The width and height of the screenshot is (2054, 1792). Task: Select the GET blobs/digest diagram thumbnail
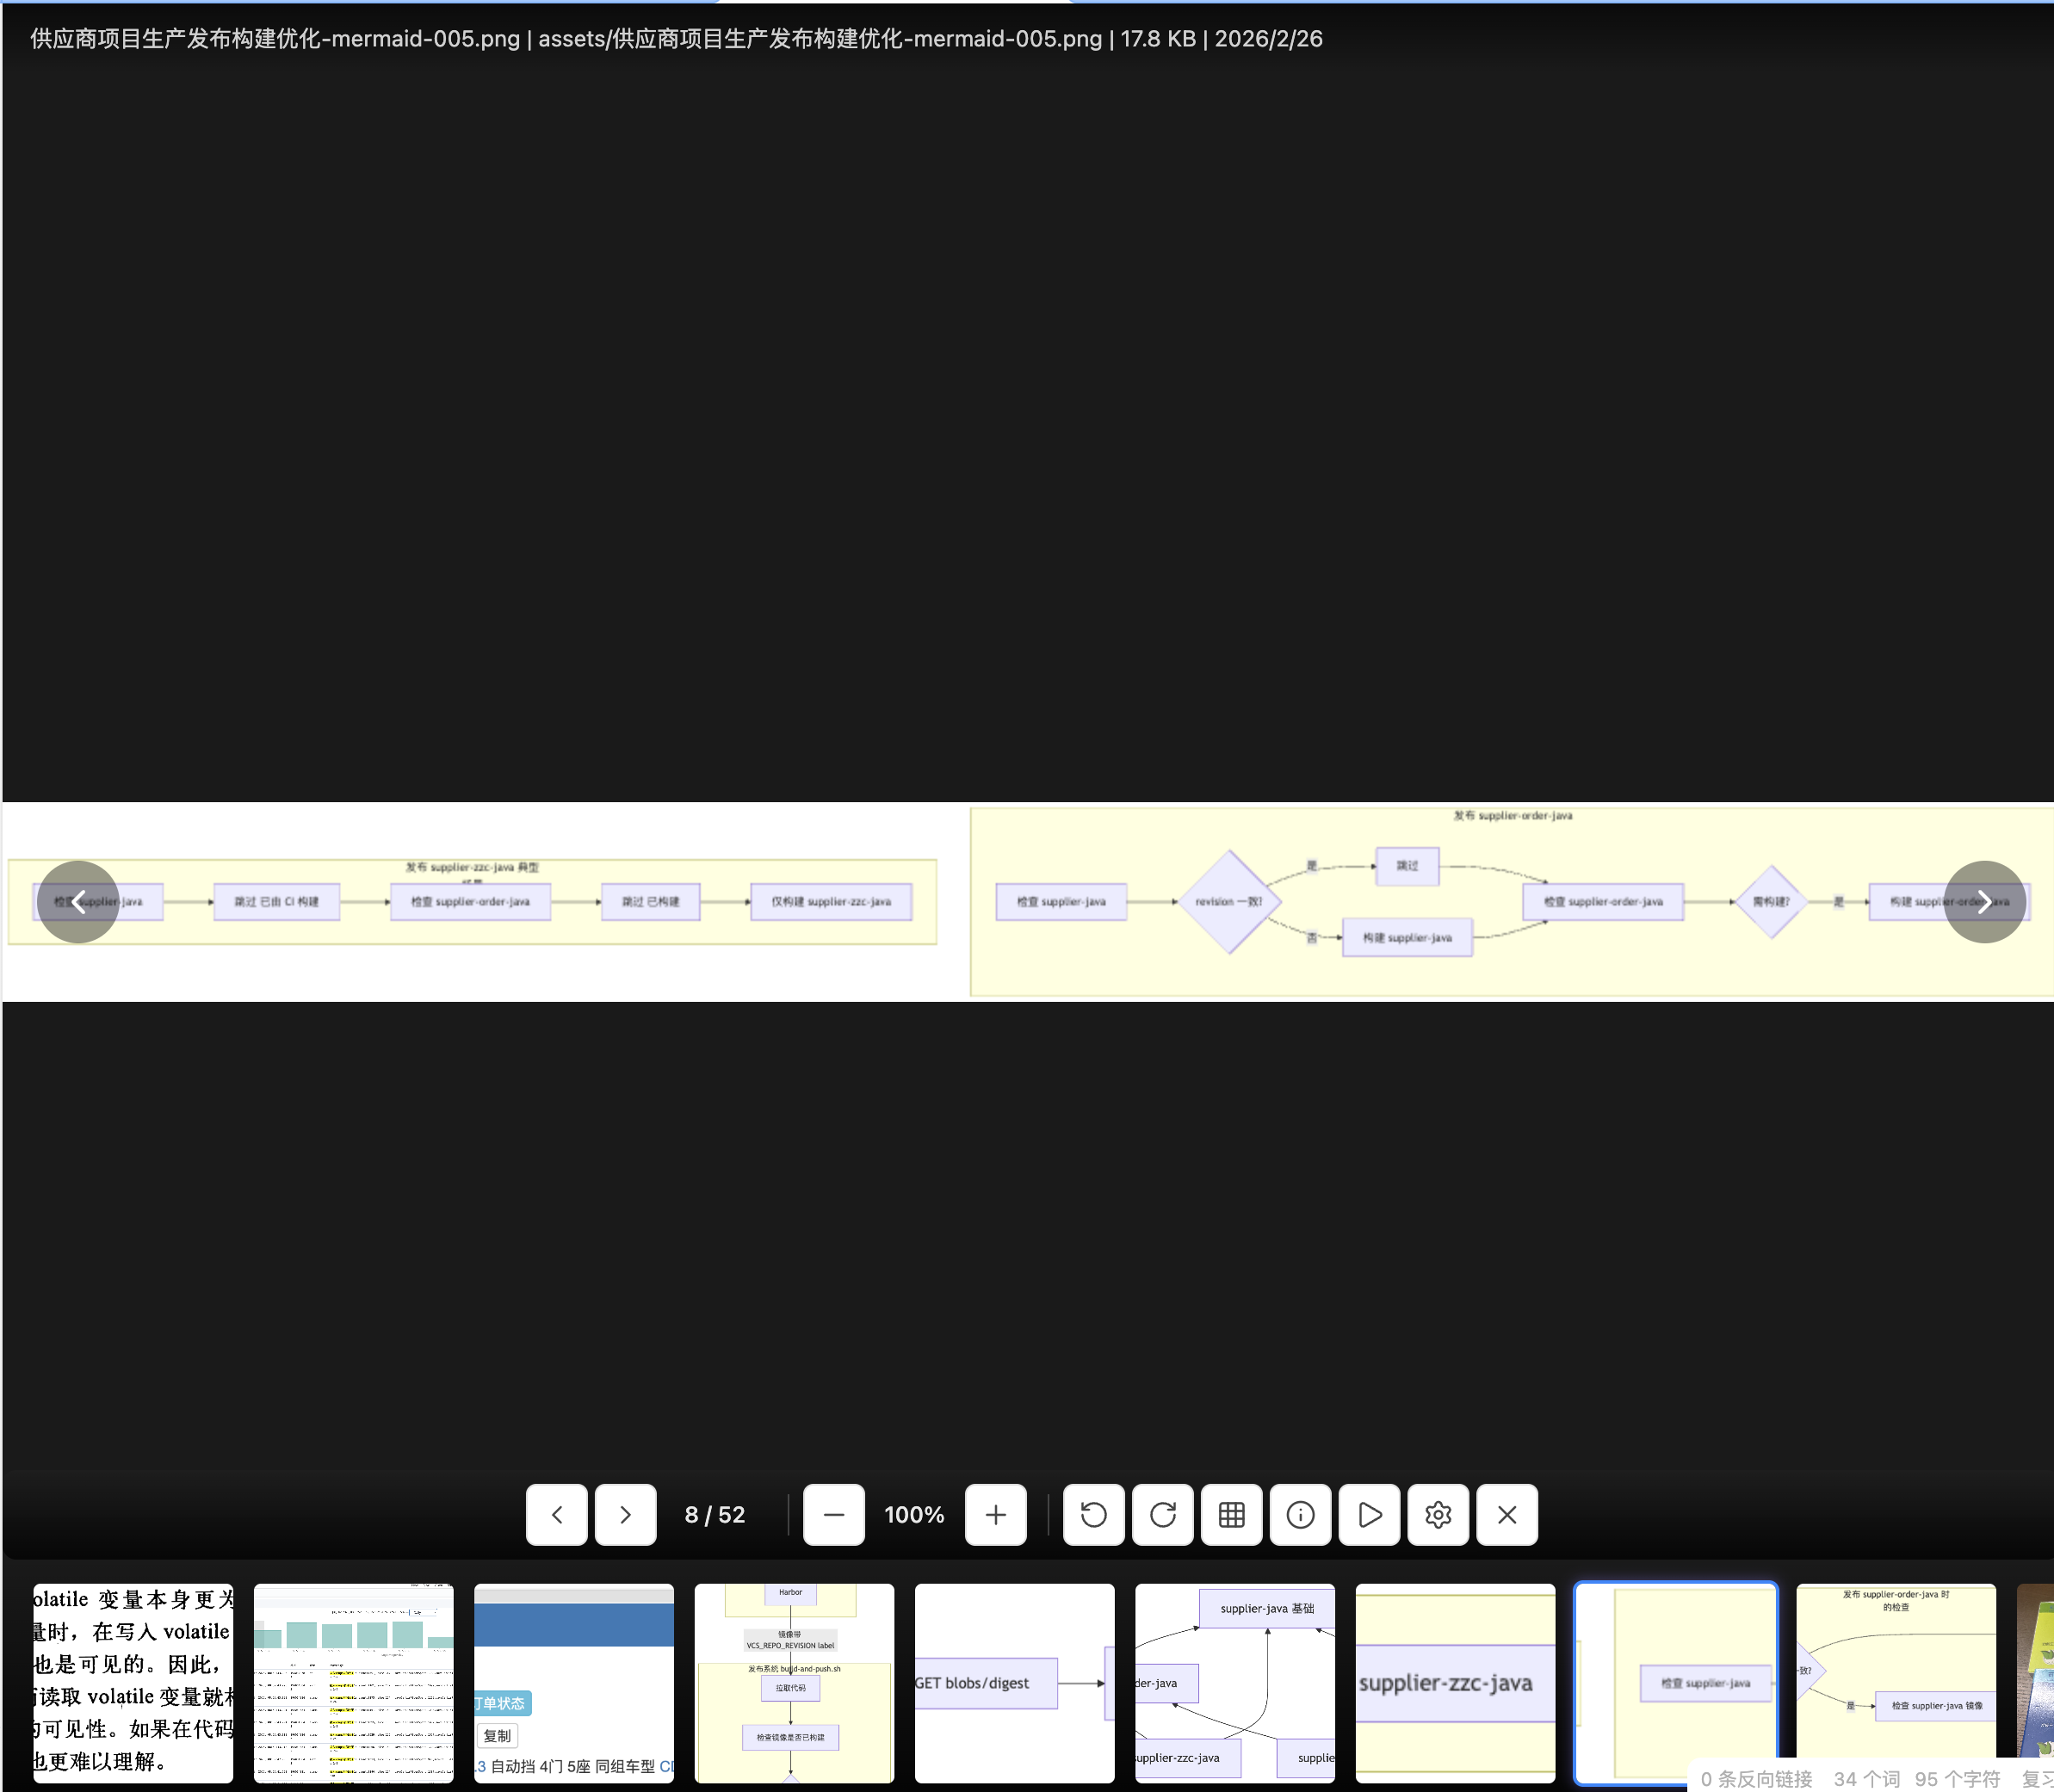[1014, 1683]
